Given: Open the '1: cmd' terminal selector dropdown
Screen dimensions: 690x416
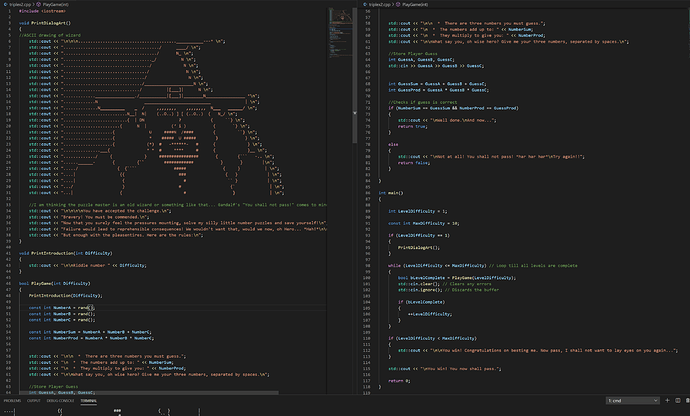Looking at the screenshot, I should [632, 401].
